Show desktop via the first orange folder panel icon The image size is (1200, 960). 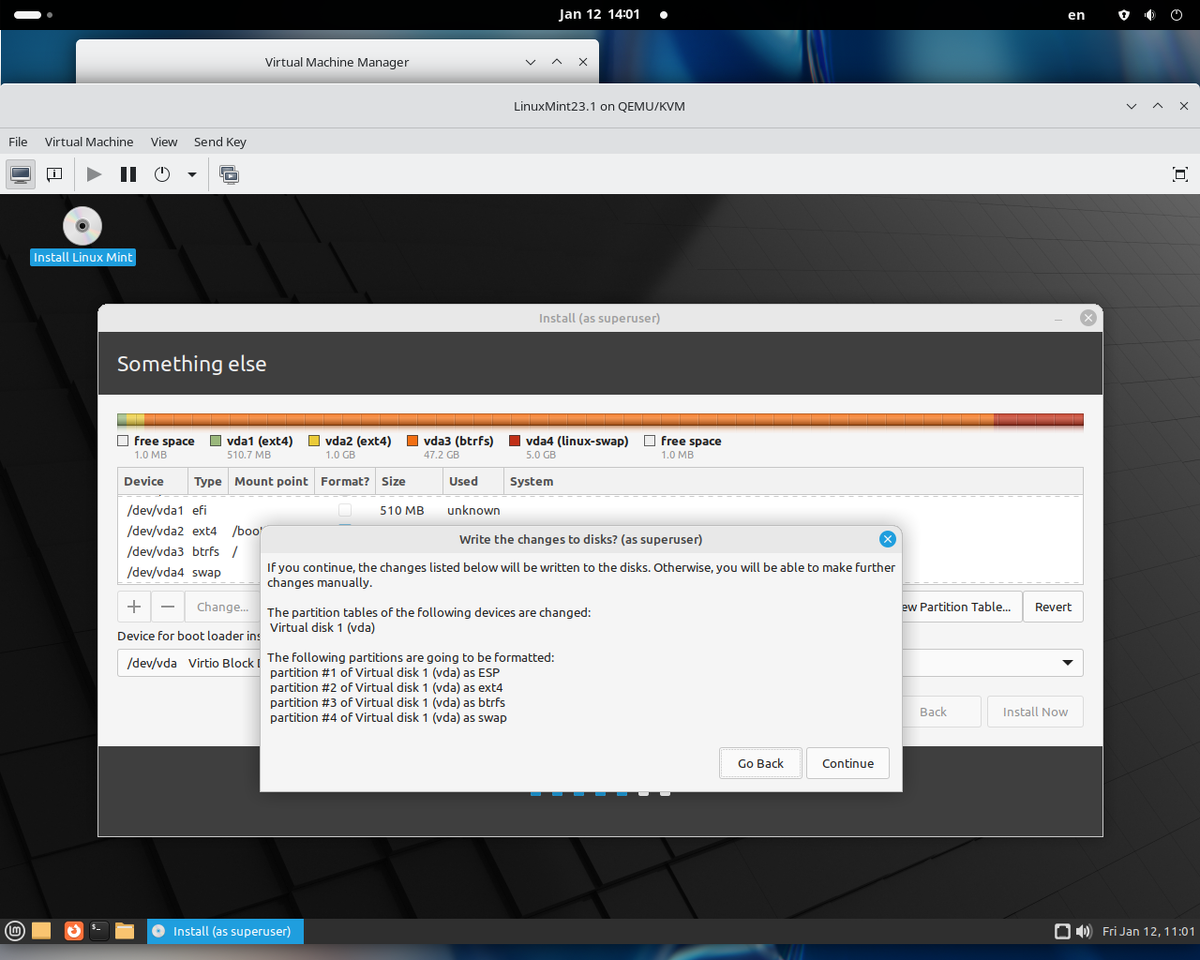point(41,931)
